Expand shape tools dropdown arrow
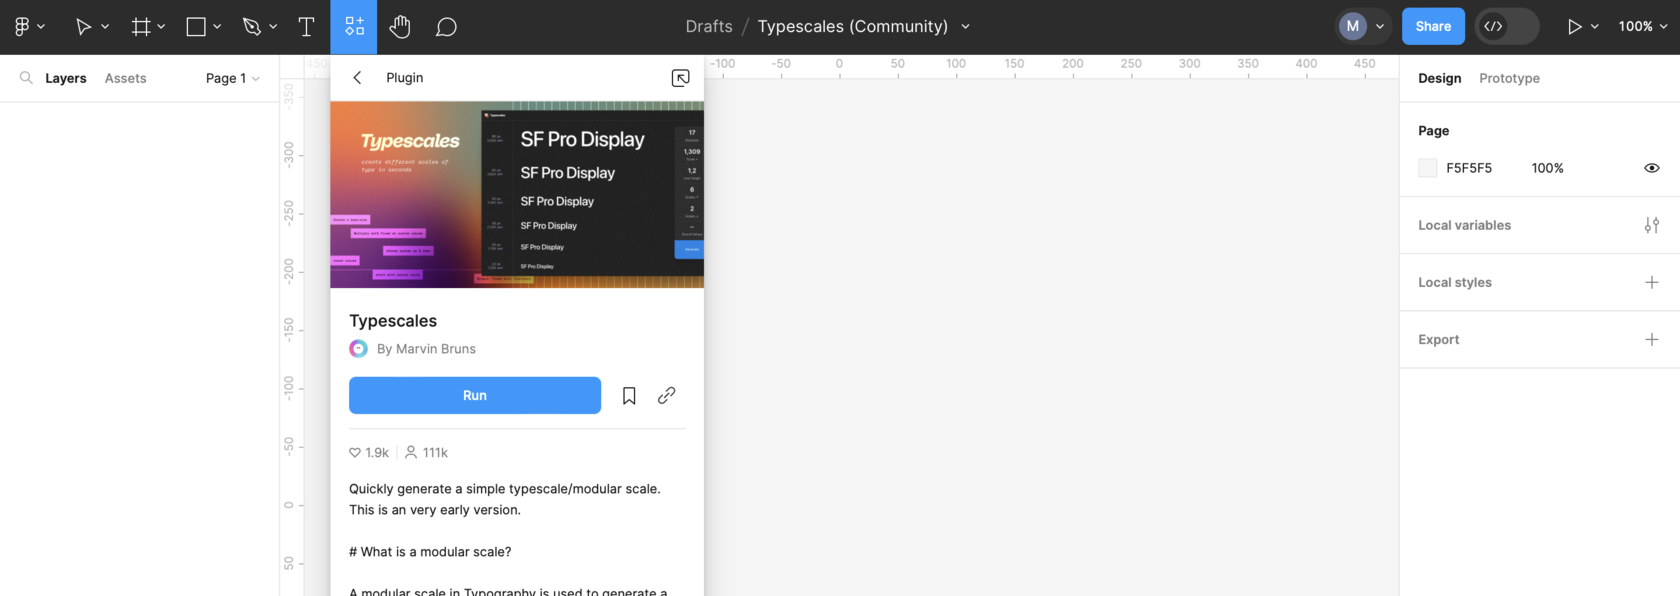 tap(217, 27)
